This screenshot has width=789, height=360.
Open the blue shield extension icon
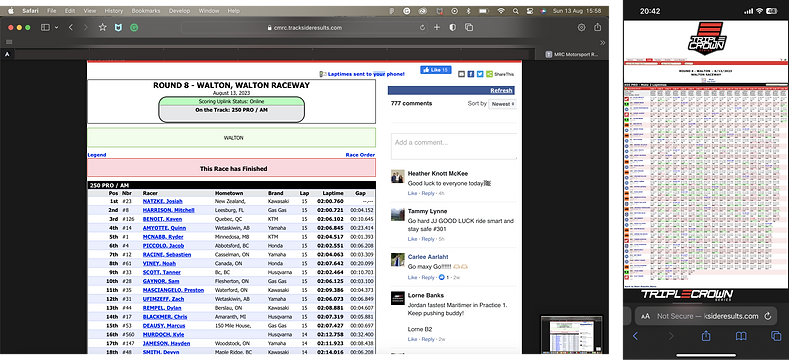pos(118,28)
